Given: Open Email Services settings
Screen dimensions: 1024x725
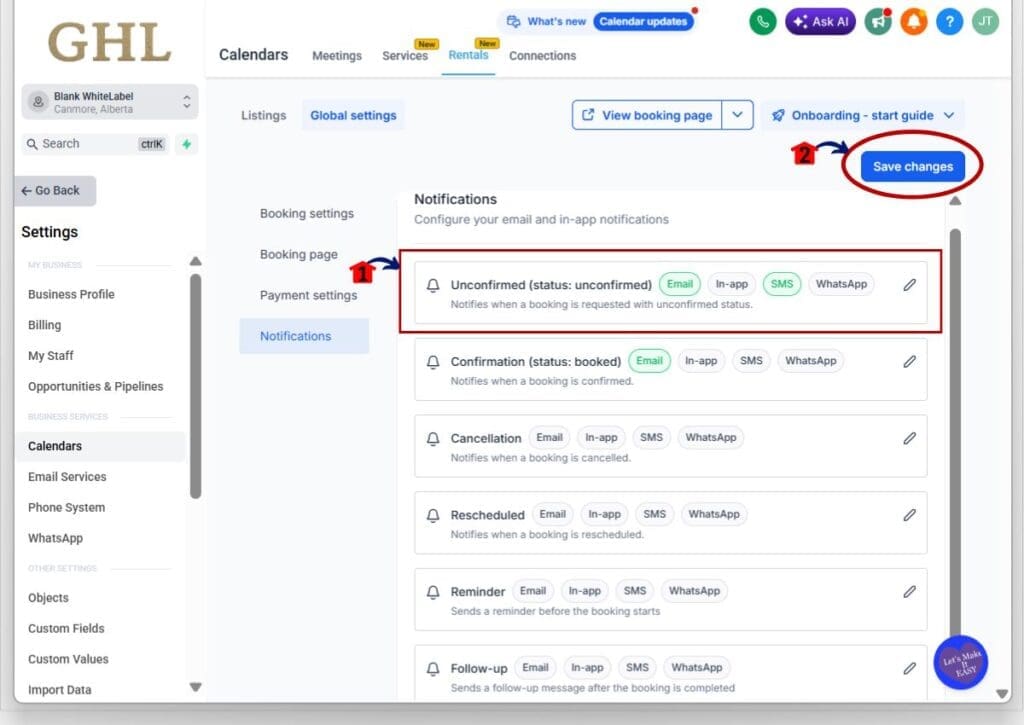Looking at the screenshot, I should tap(67, 477).
